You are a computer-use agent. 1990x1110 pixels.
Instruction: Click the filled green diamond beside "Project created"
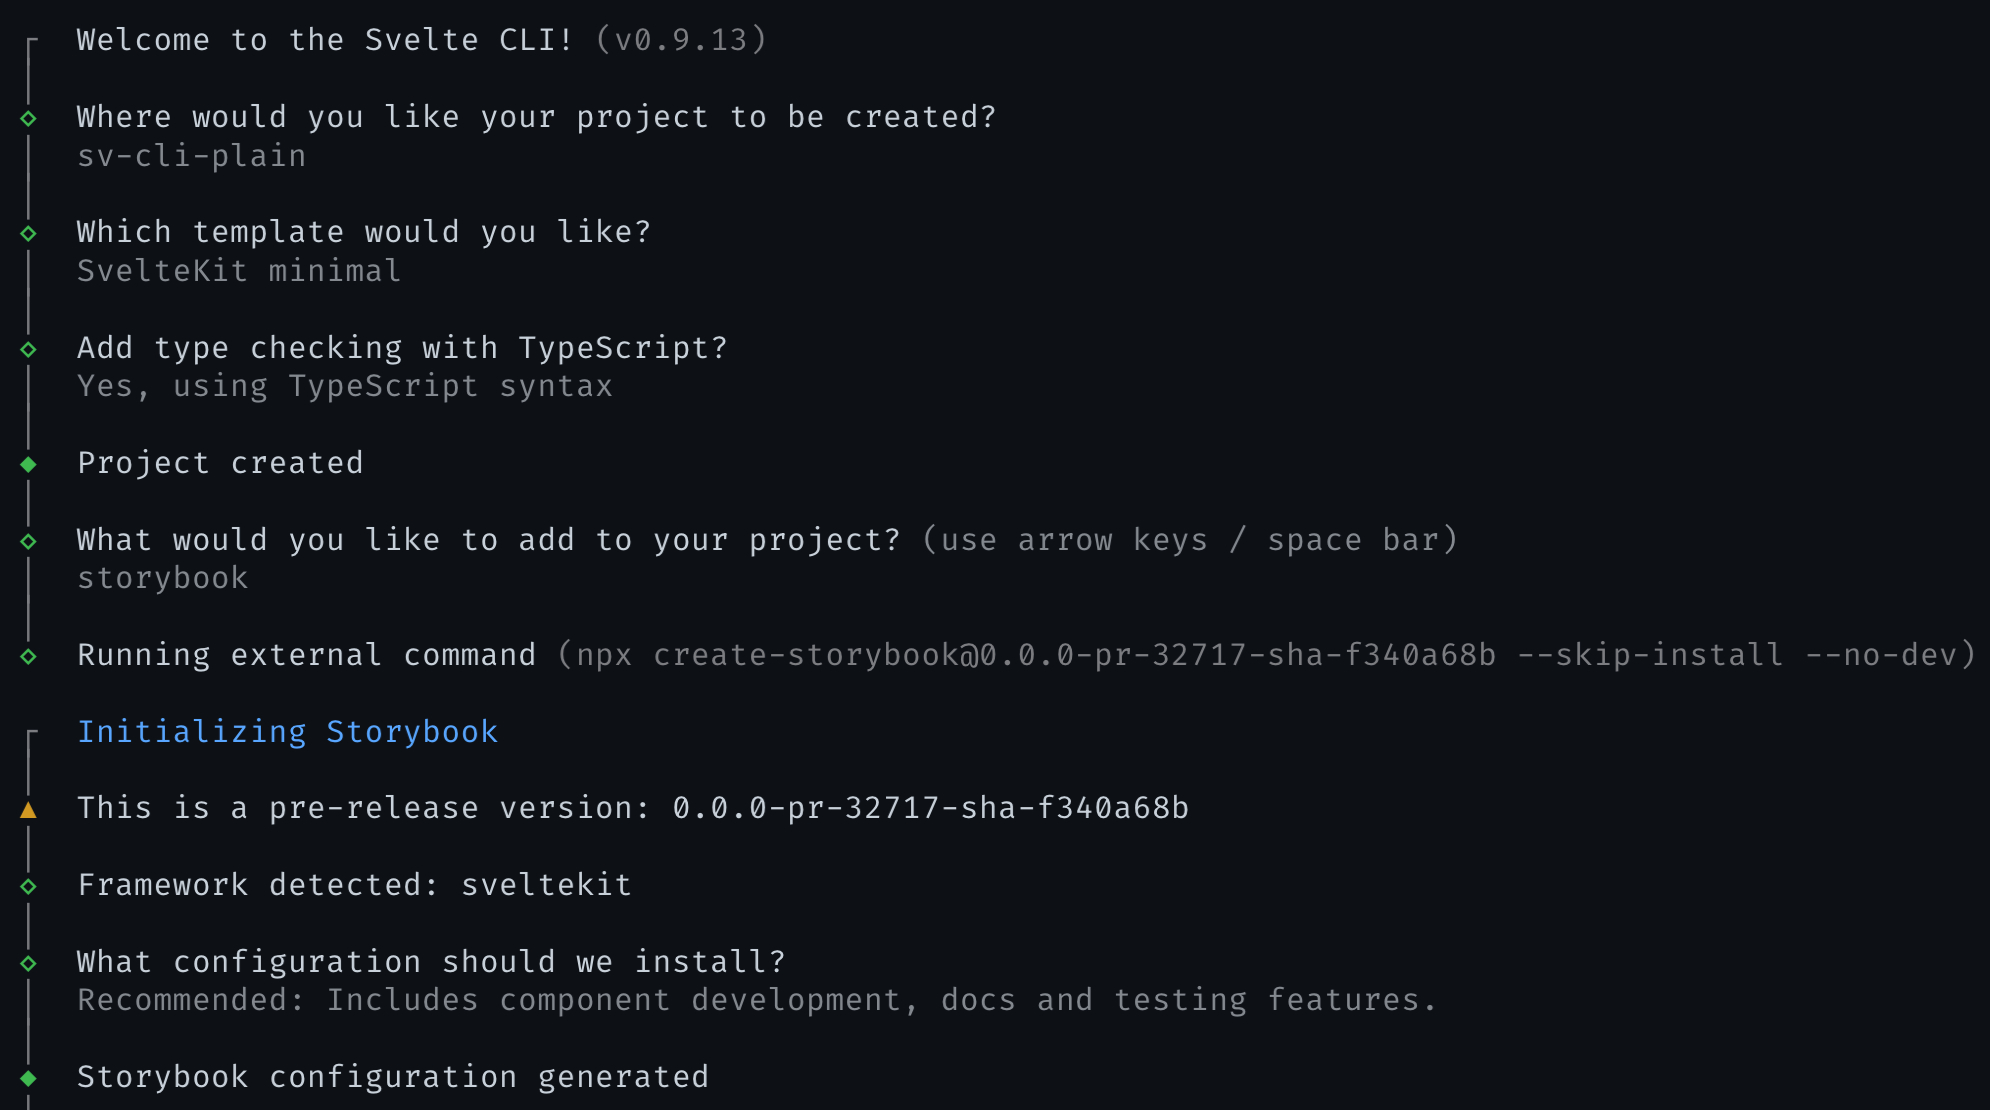pos(29,464)
